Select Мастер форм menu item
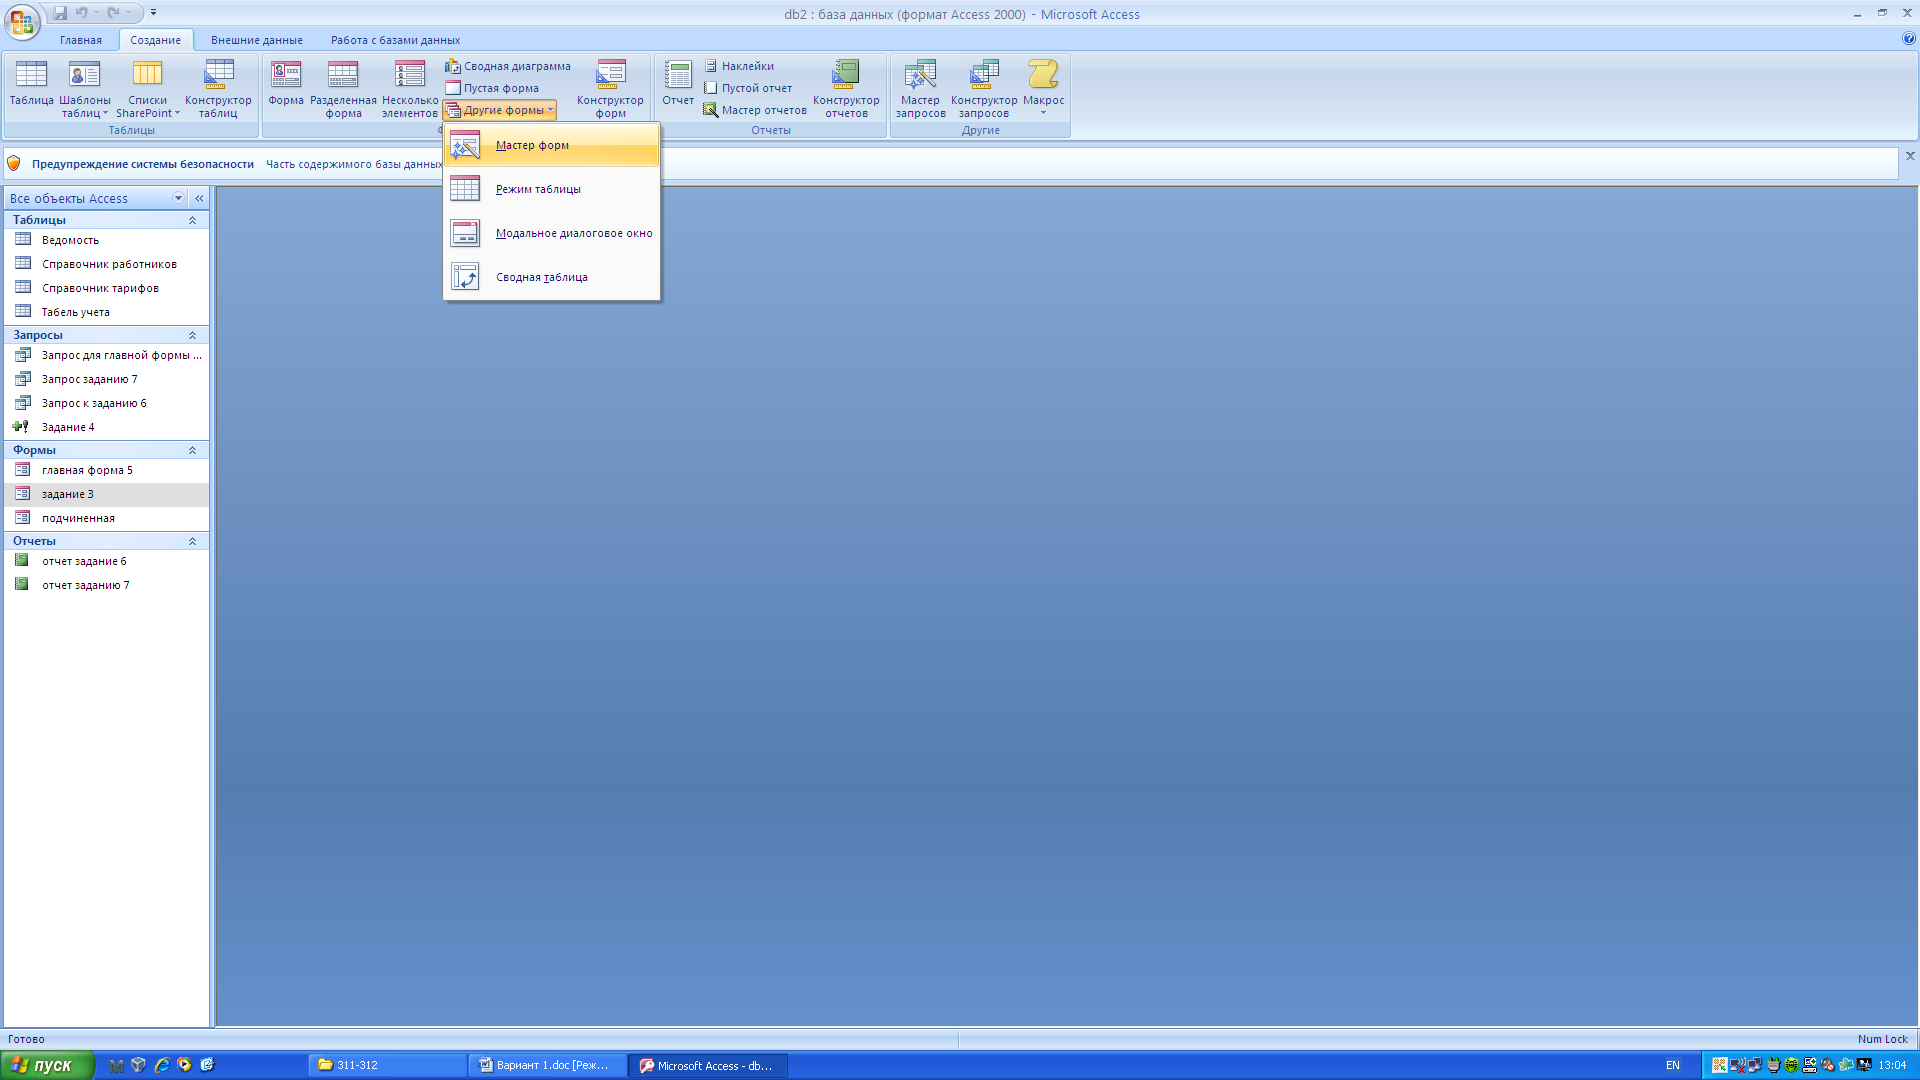This screenshot has height=1080, width=1920. pyautogui.click(x=552, y=145)
